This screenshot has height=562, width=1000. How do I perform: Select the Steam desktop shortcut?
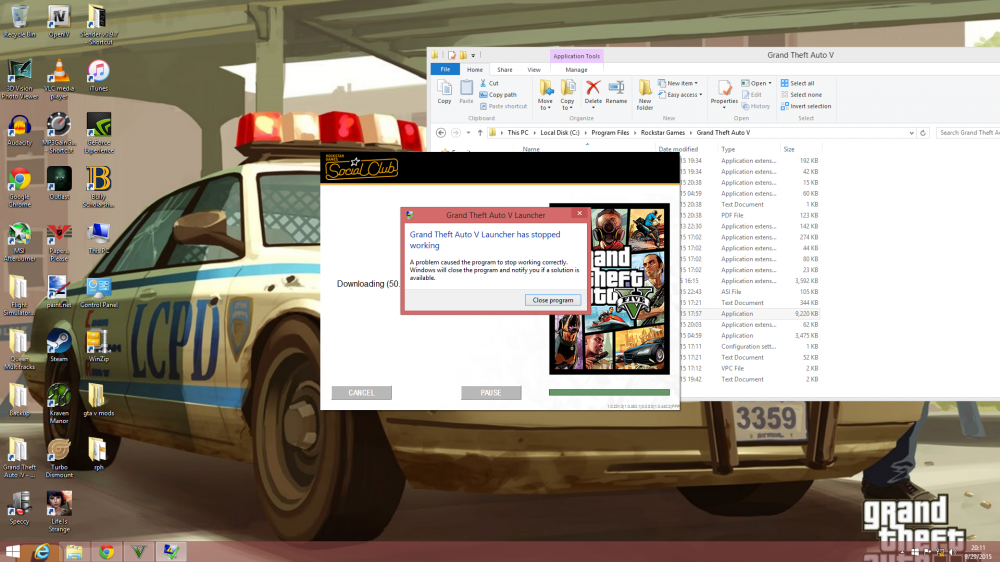tap(59, 346)
